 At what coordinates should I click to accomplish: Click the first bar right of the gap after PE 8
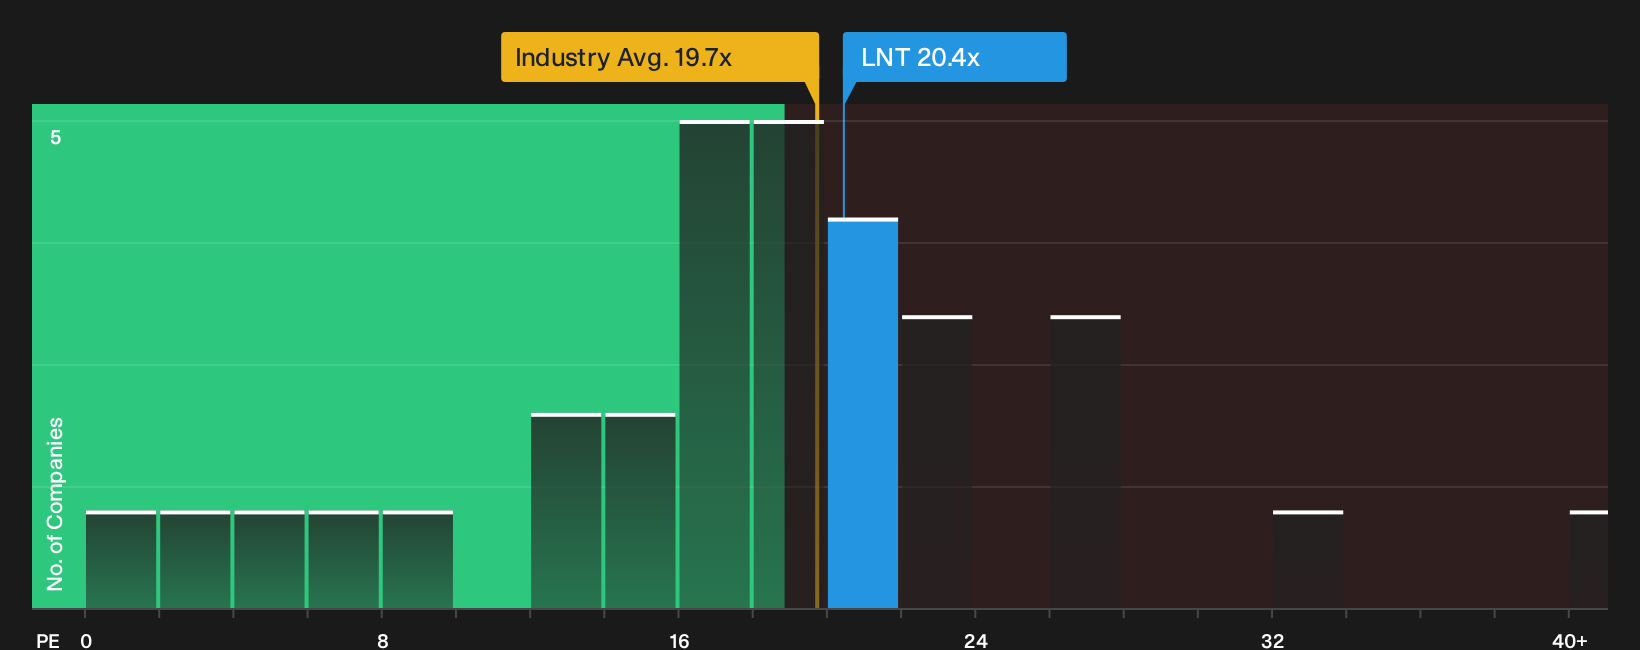coord(566,511)
